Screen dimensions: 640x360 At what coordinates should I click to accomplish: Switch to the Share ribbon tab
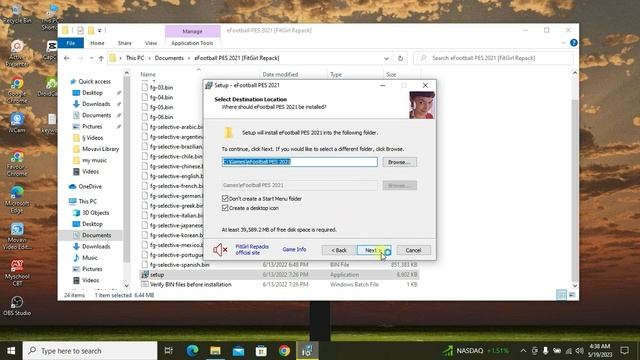[x=124, y=43]
